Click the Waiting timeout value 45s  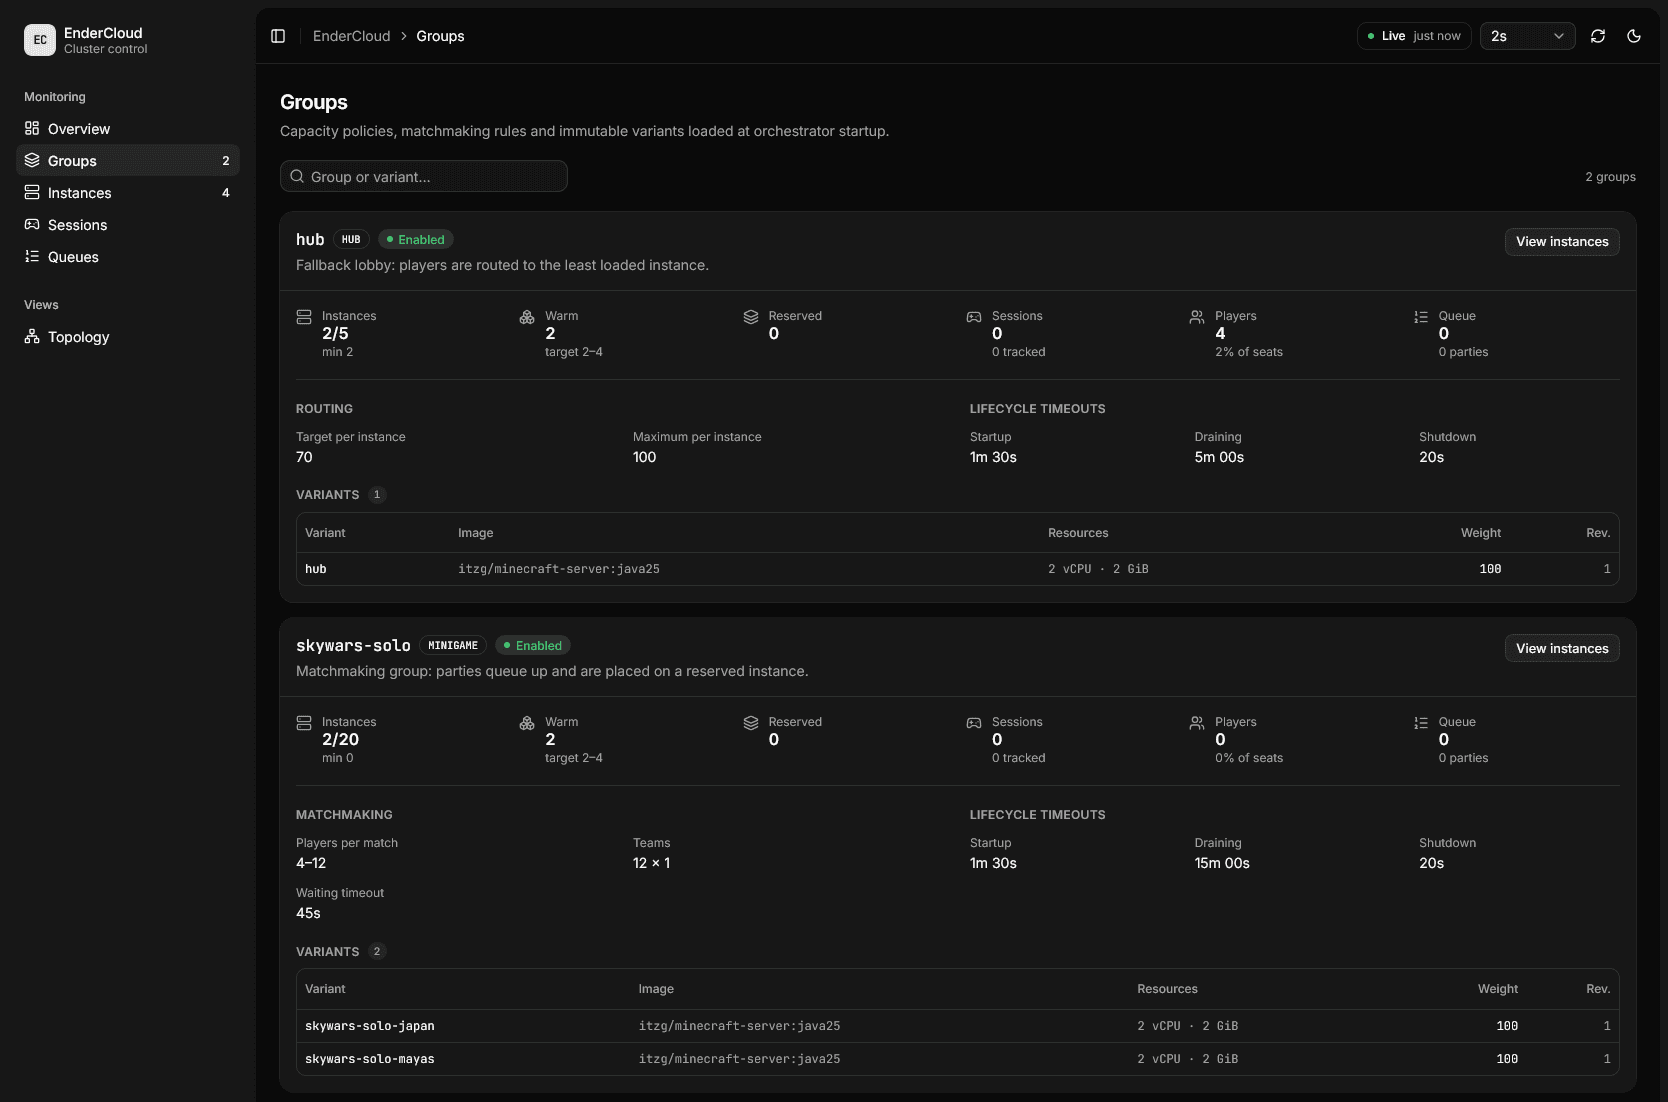(x=308, y=913)
